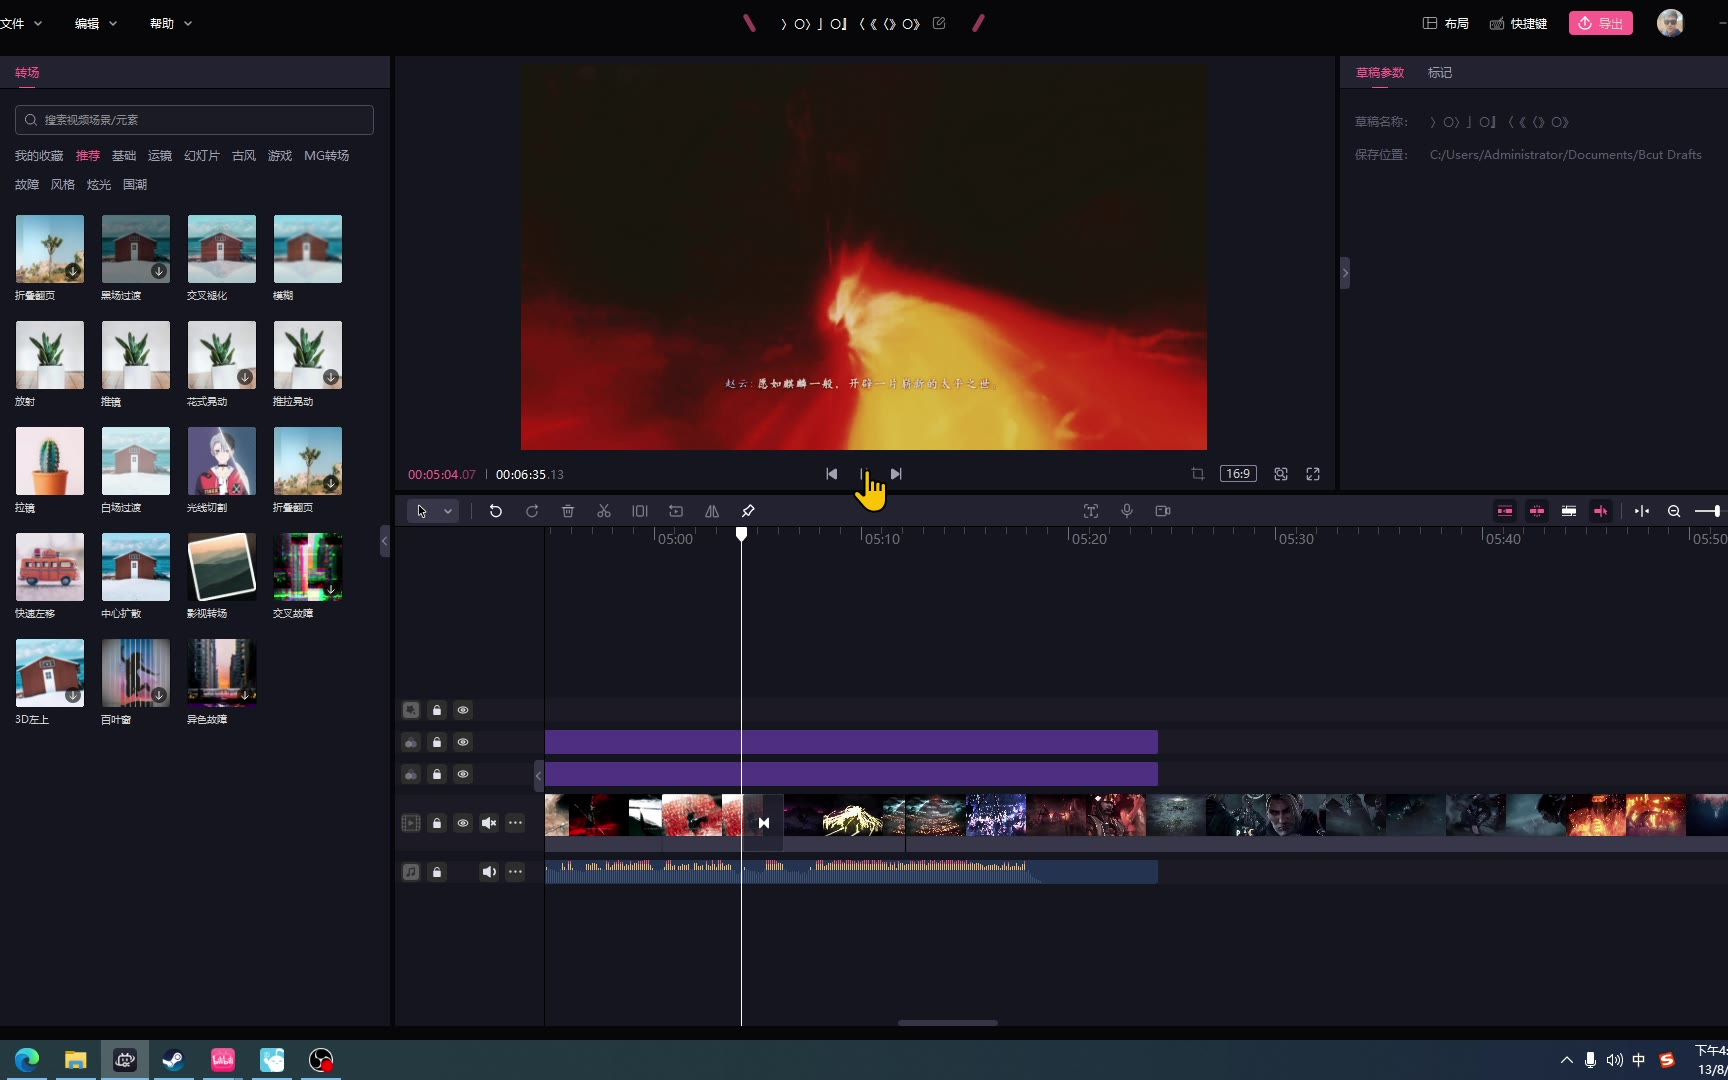Open the 帮助 menu
The height and width of the screenshot is (1080, 1728).
(171, 23)
